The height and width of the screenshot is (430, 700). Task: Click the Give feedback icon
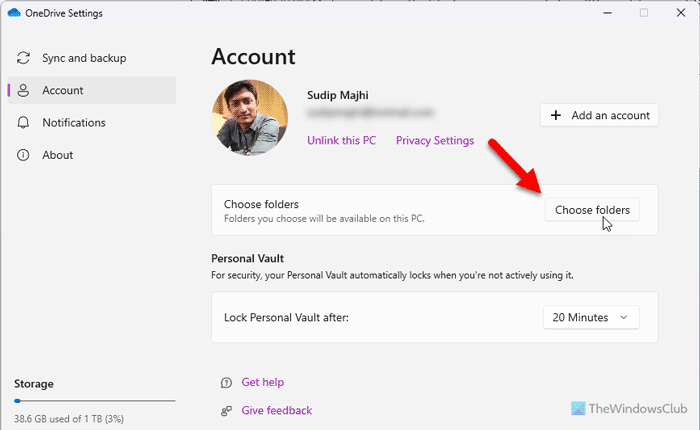[226, 410]
